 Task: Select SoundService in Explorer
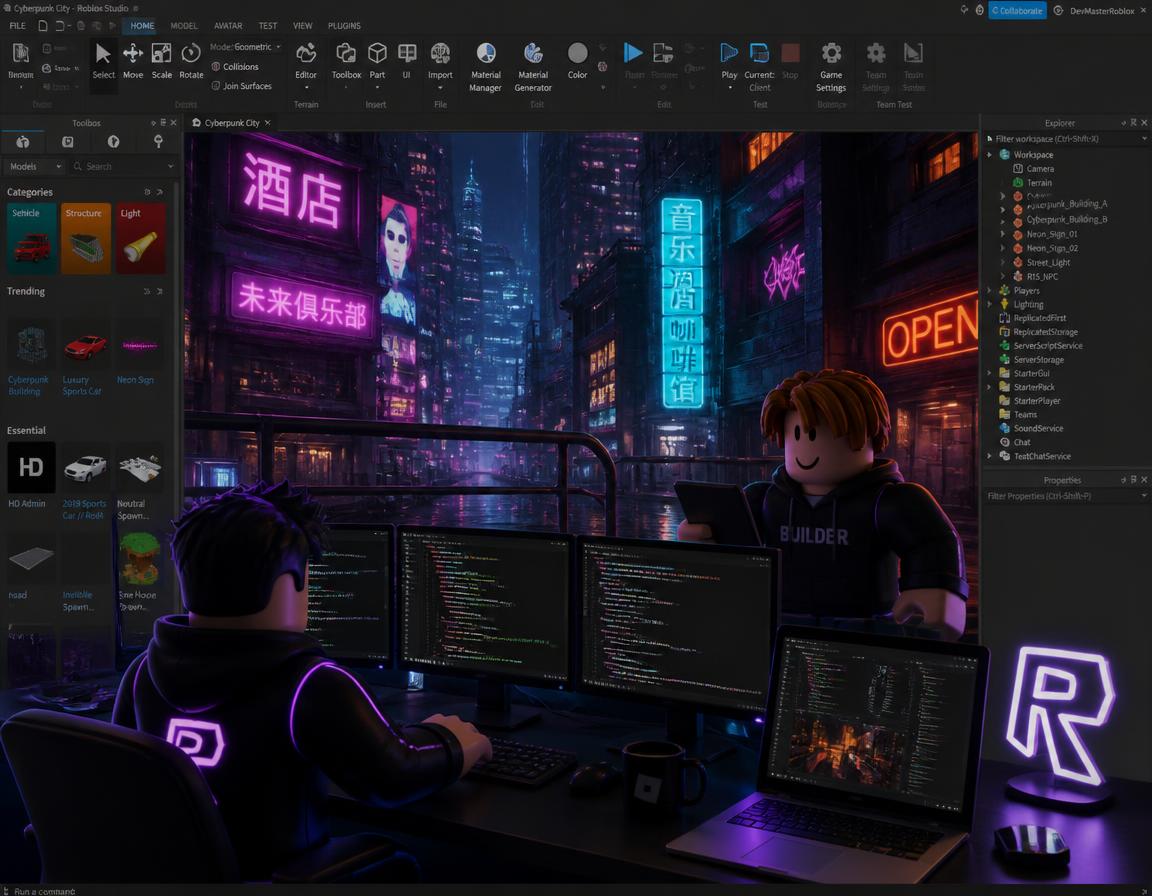pyautogui.click(x=1038, y=428)
